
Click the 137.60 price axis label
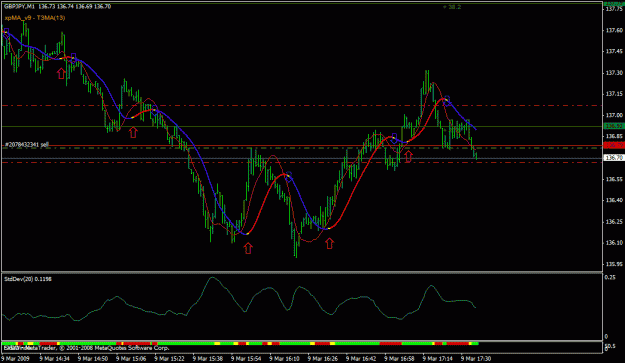click(614, 30)
